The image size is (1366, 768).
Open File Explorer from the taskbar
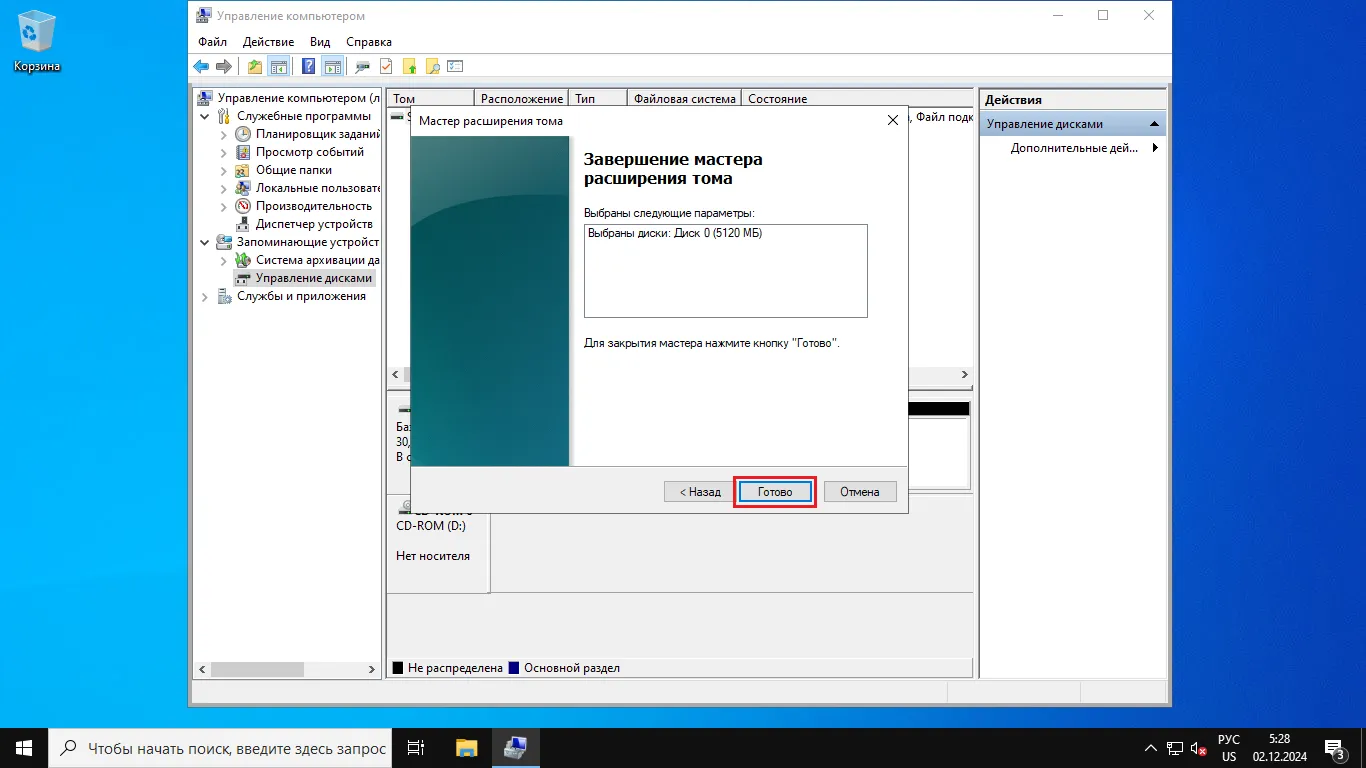click(x=466, y=748)
